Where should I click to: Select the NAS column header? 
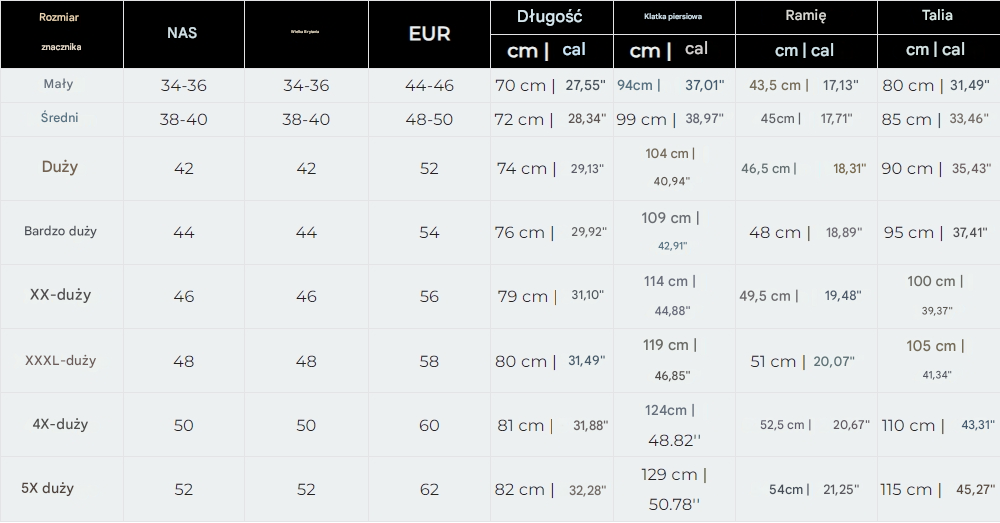pos(182,33)
